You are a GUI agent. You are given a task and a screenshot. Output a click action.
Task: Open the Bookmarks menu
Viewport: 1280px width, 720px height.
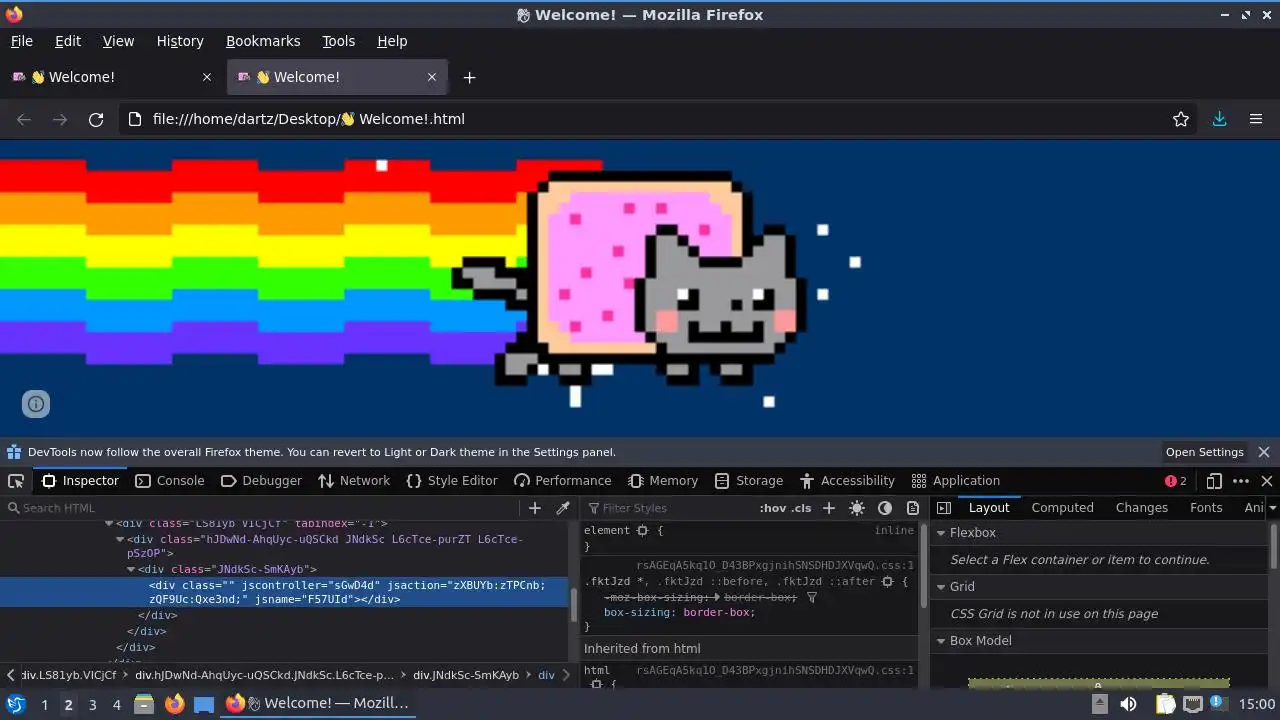coord(263,41)
